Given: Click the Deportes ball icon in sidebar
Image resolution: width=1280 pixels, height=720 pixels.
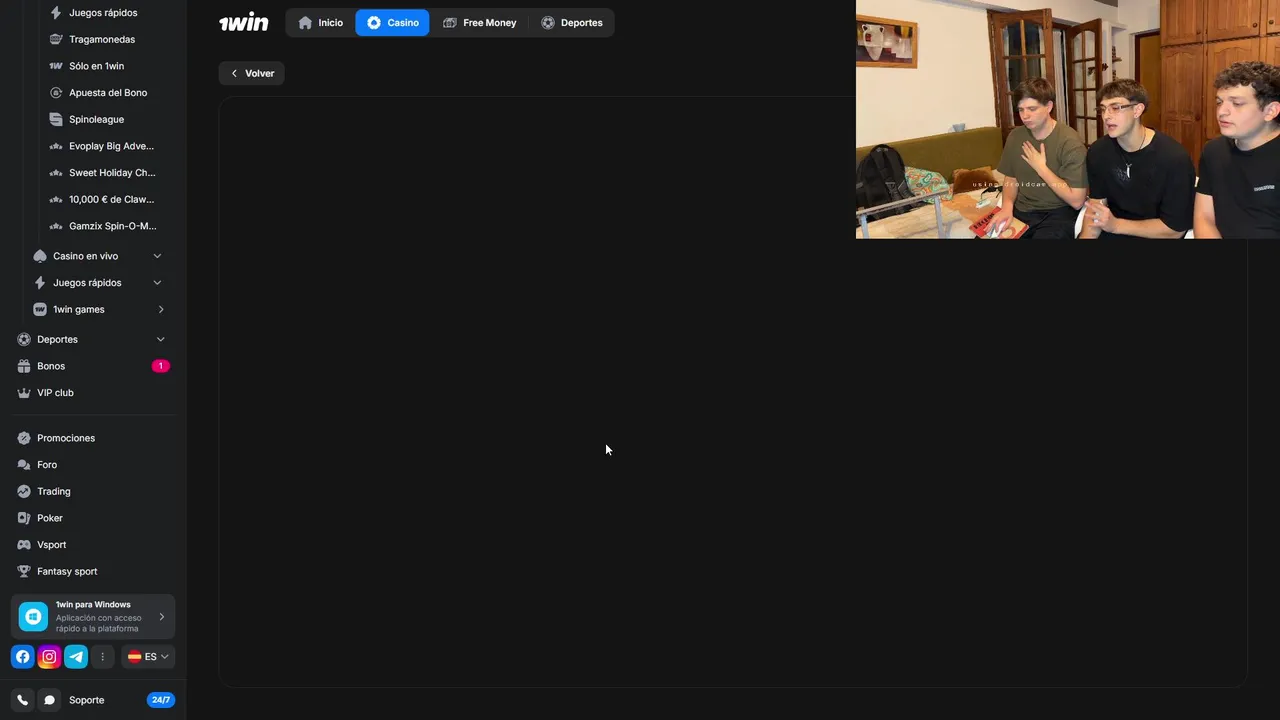Looking at the screenshot, I should (x=24, y=339).
